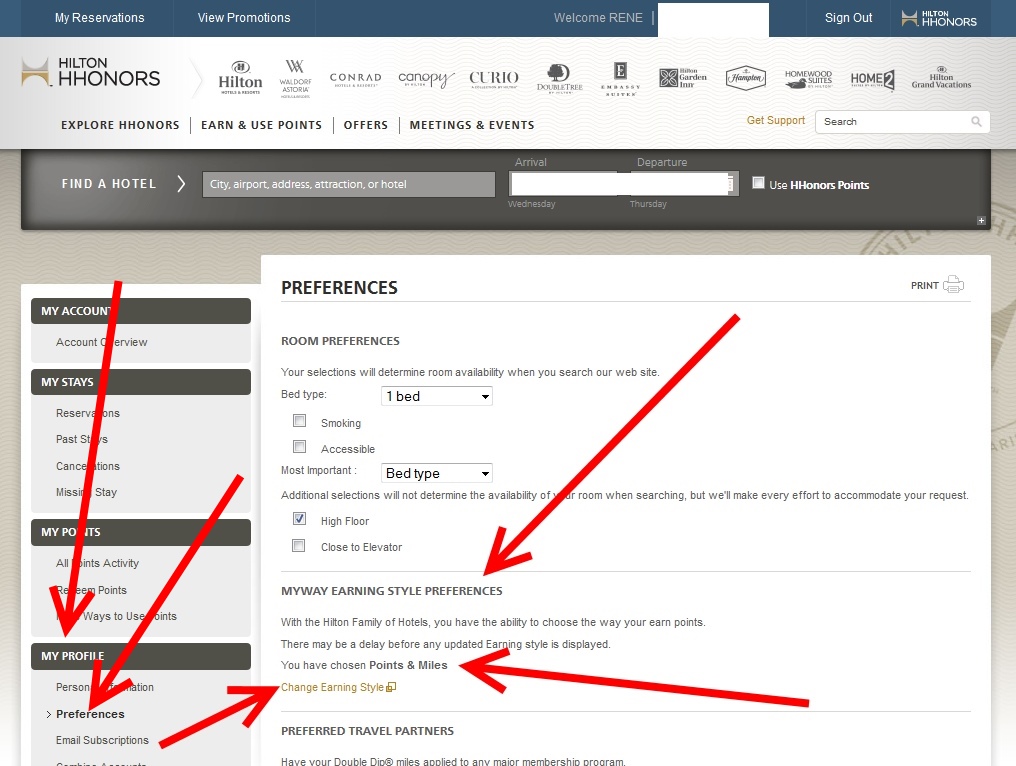
Task: Select Meetings & Events in the navigation
Action: coord(471,125)
